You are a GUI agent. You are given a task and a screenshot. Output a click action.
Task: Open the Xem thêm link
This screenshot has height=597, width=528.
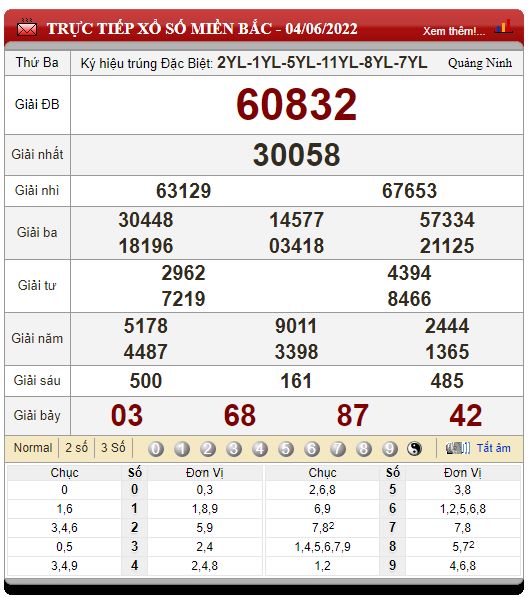(x=454, y=31)
